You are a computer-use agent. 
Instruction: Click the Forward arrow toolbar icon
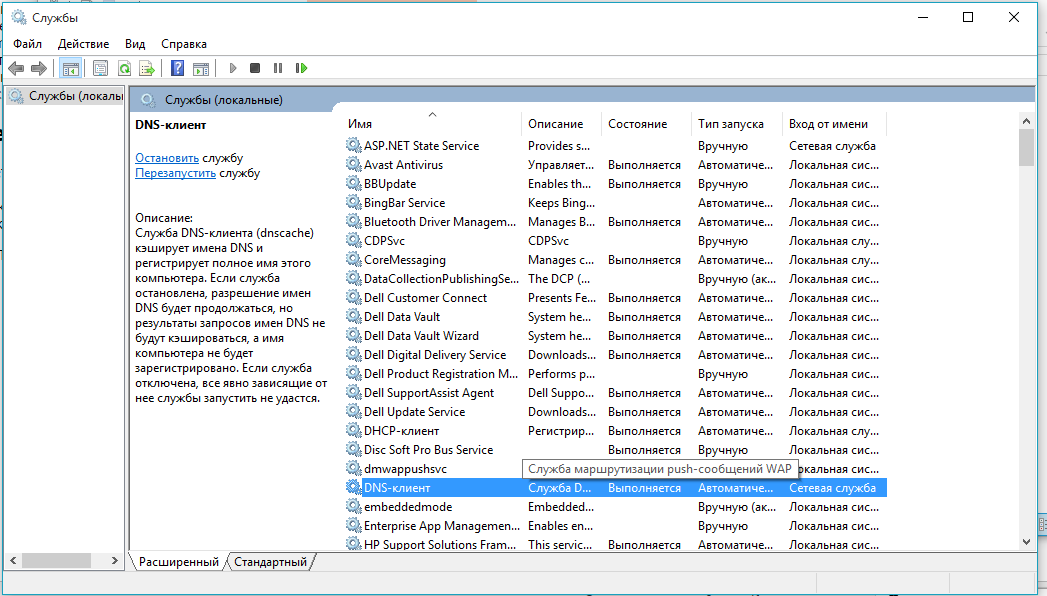39,68
